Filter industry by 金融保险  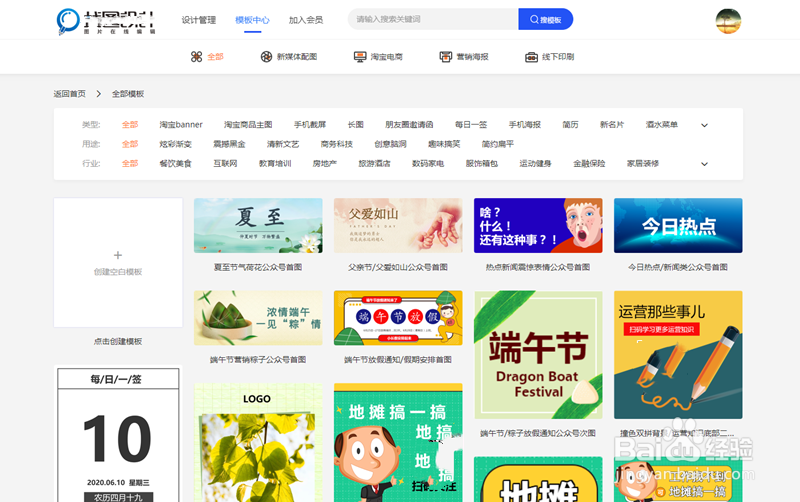pos(589,163)
